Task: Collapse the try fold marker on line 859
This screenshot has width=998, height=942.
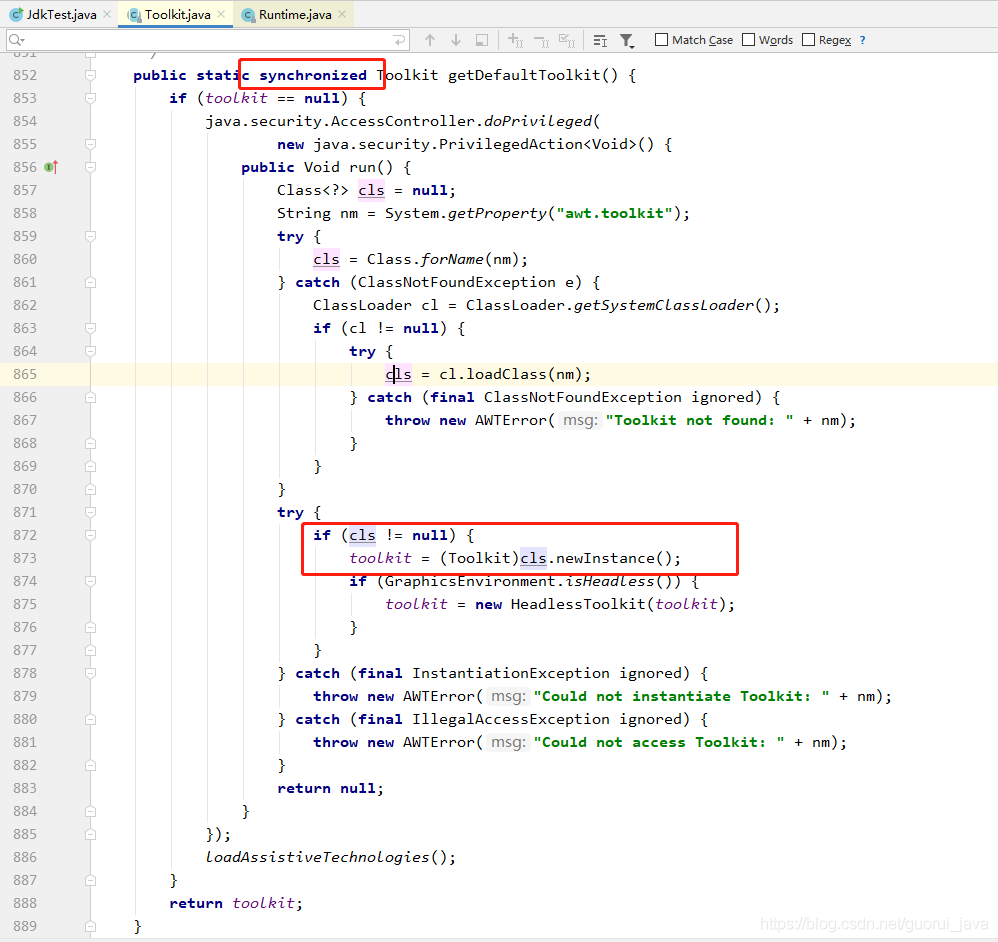Action: 90,236
